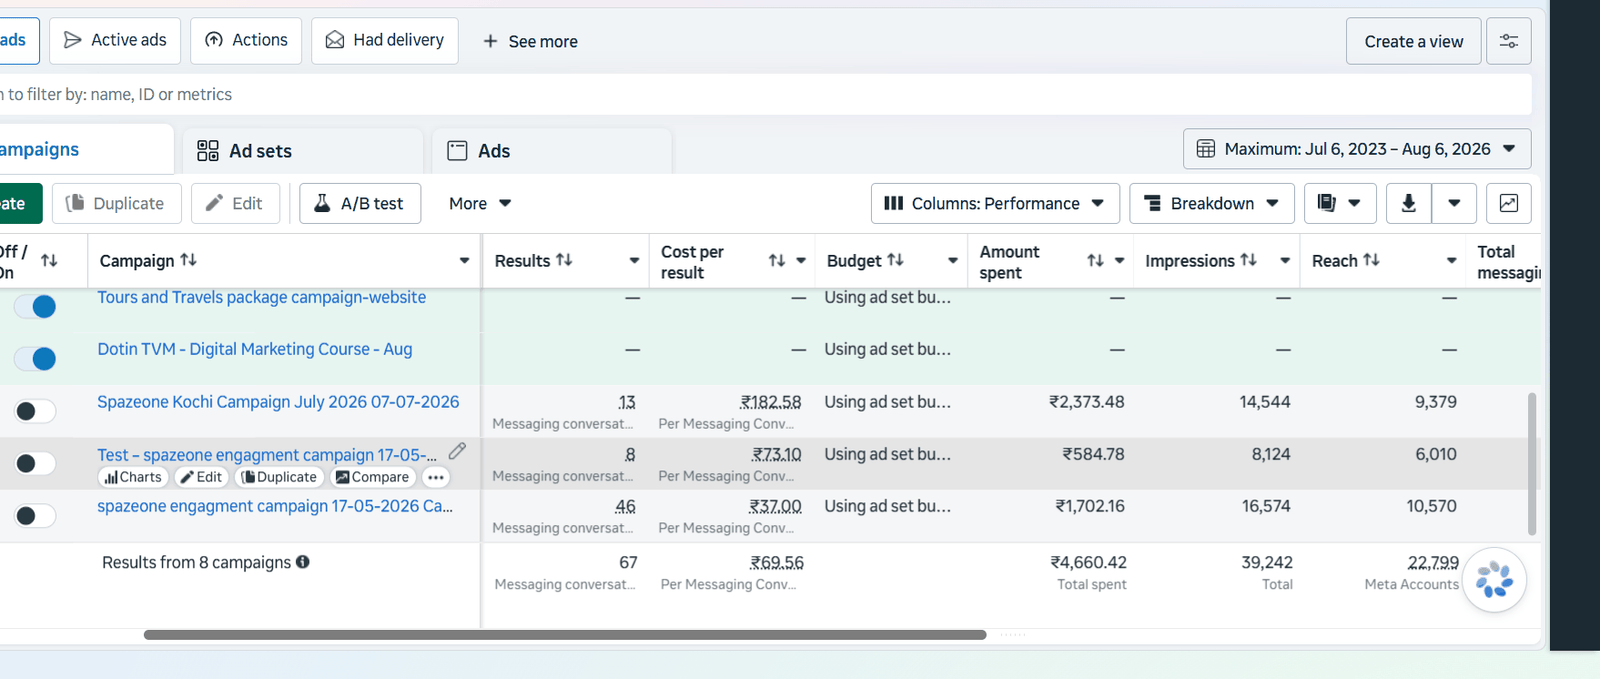Click the filter by name search field

tap(765, 94)
